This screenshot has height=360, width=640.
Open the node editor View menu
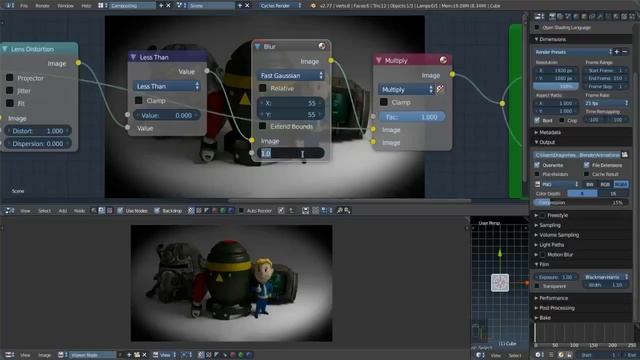pyautogui.click(x=25, y=211)
